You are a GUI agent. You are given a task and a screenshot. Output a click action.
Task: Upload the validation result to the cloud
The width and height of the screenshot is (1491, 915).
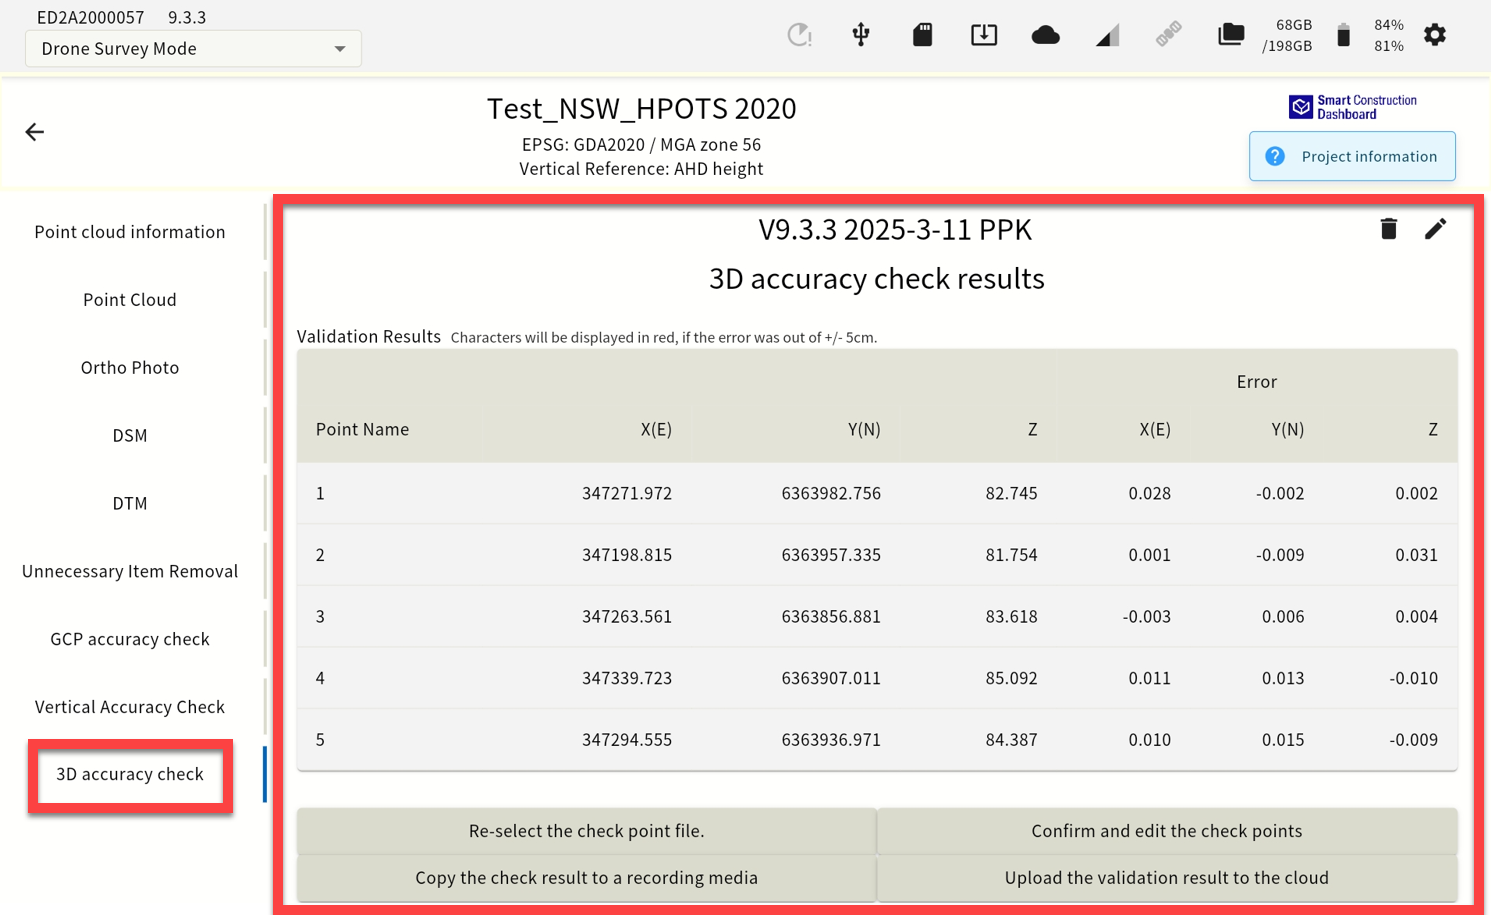pos(1167,878)
